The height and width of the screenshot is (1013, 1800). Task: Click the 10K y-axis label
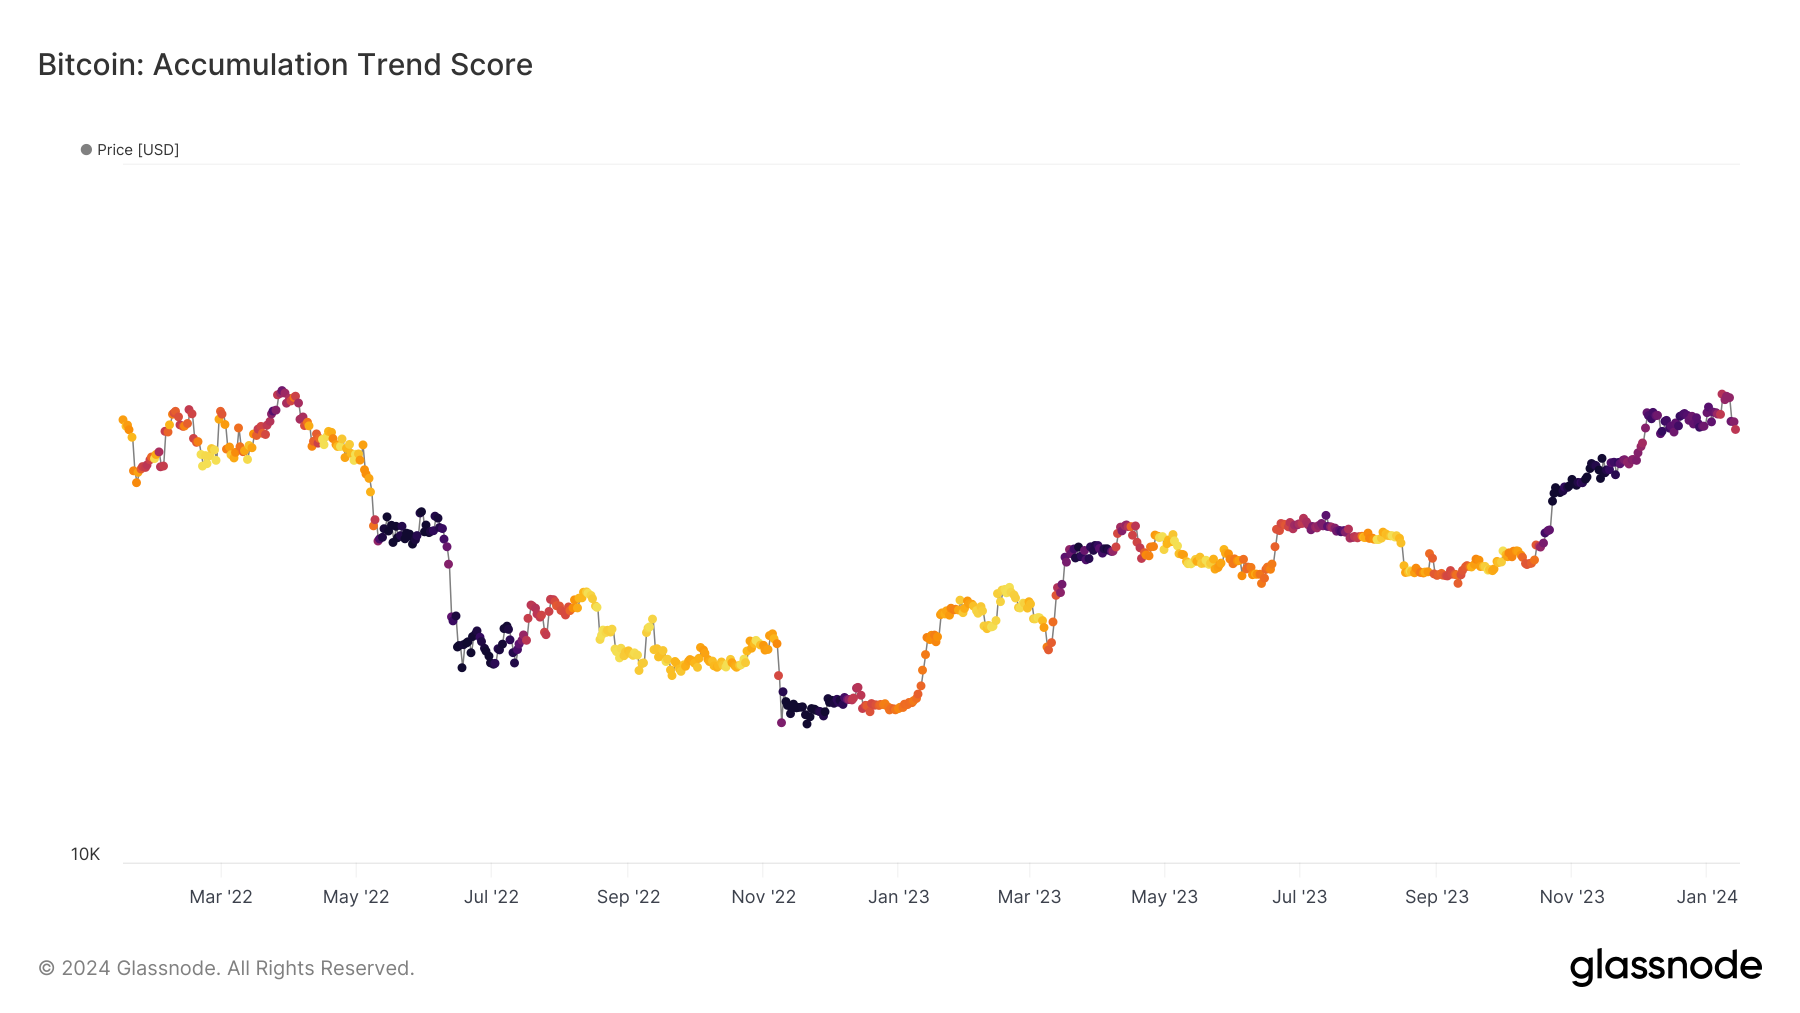[85, 854]
